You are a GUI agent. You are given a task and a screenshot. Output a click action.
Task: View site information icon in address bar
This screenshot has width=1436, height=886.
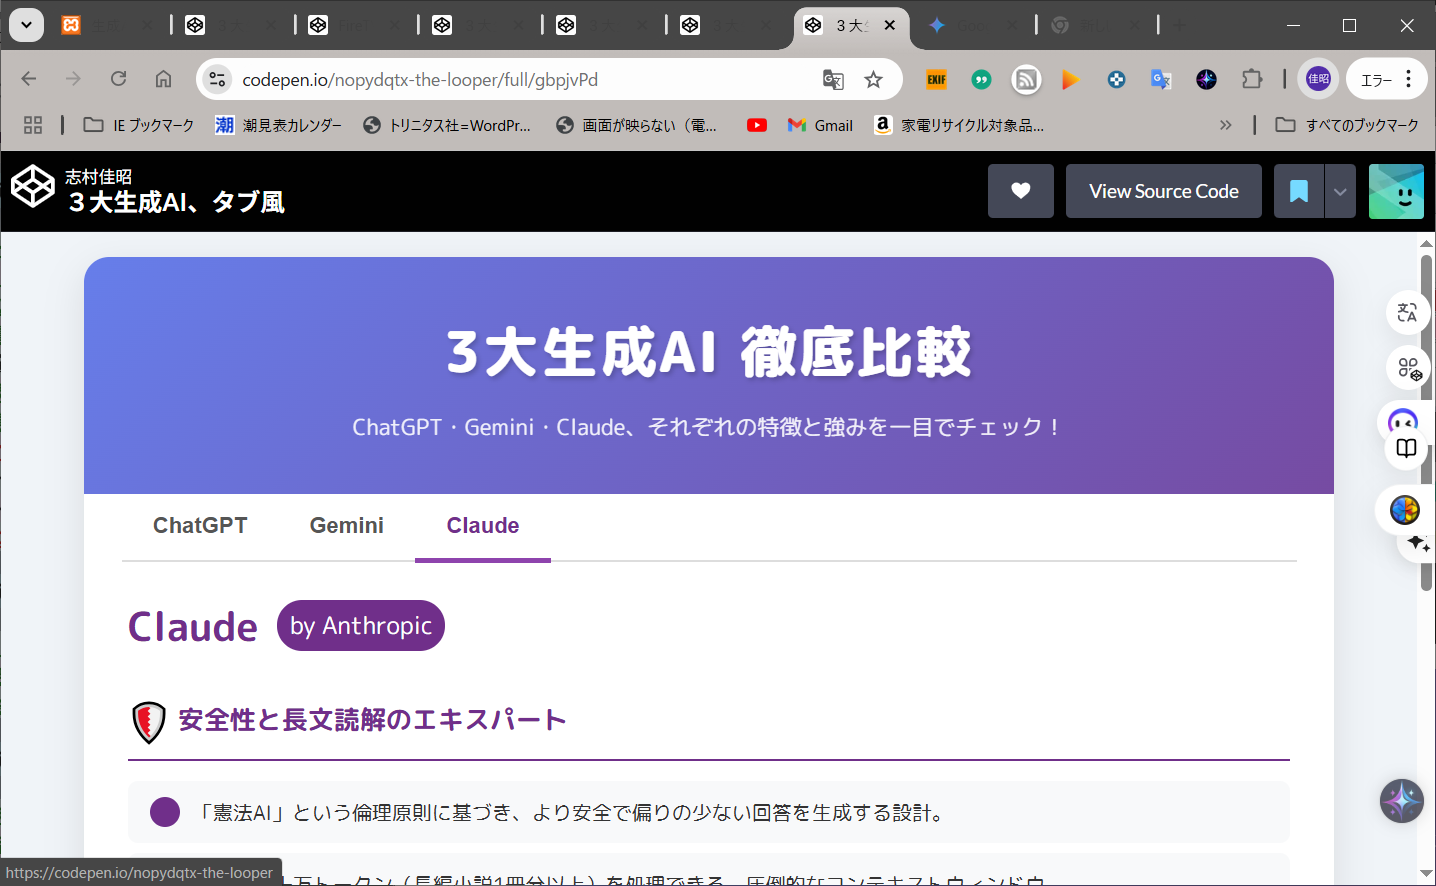click(217, 79)
